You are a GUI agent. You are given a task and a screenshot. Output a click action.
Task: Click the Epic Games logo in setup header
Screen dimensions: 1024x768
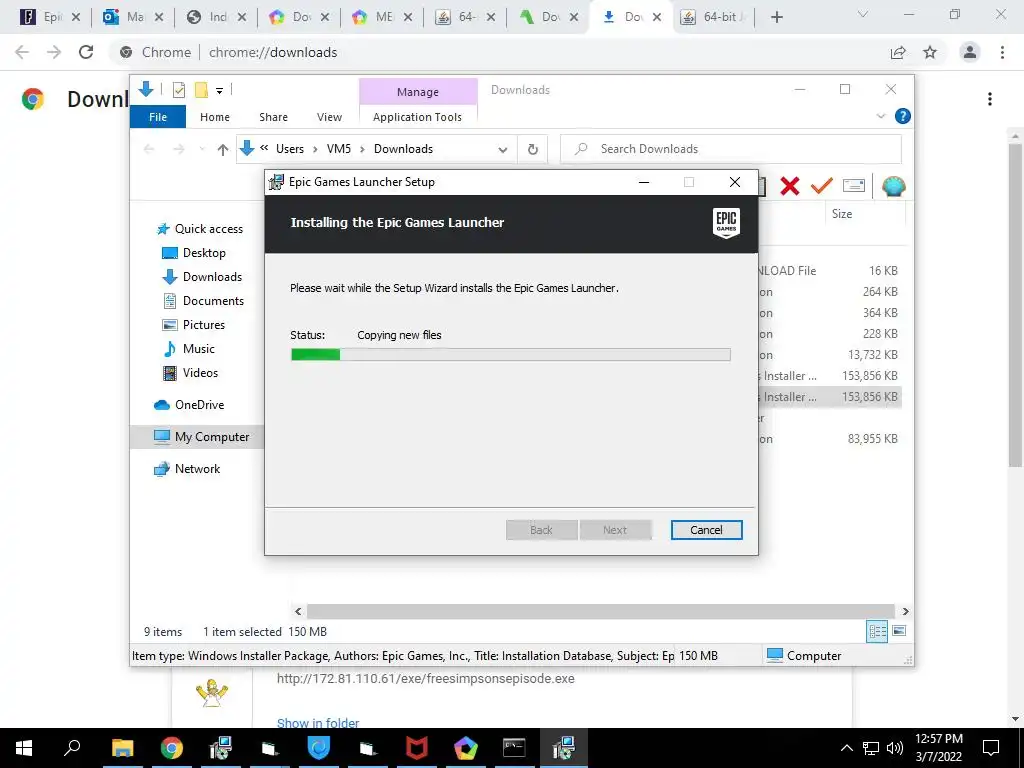(x=726, y=223)
